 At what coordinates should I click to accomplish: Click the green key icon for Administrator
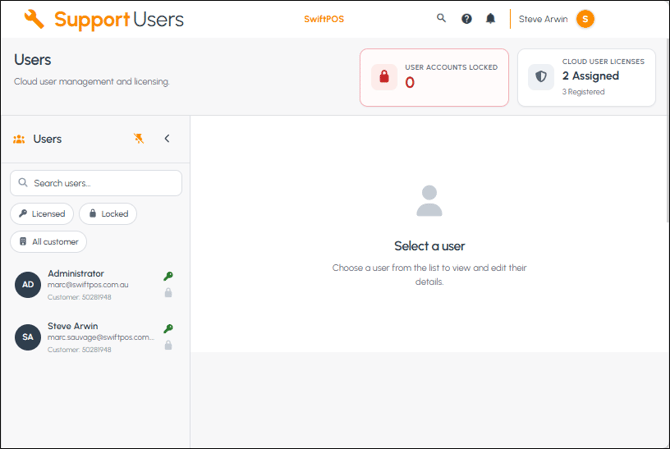tap(168, 276)
